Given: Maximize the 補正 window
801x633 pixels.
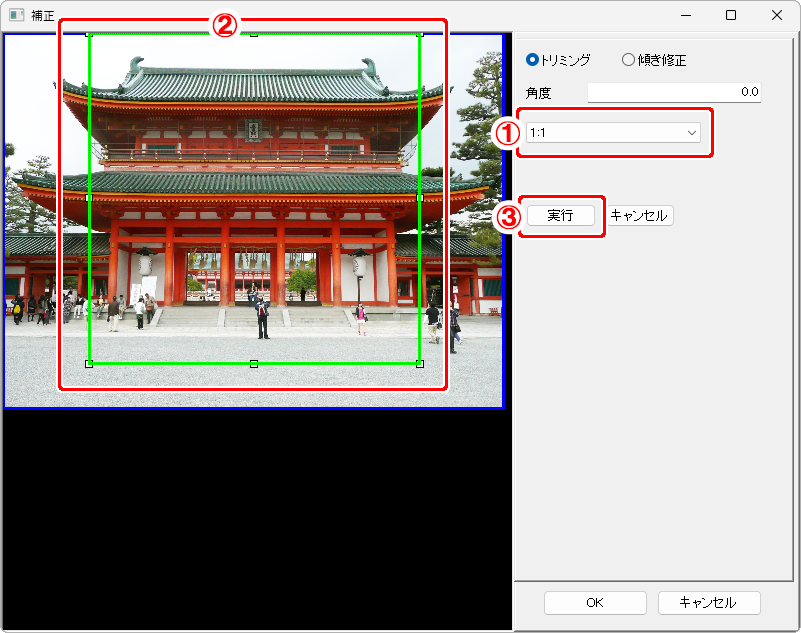Looking at the screenshot, I should pyautogui.click(x=731, y=15).
